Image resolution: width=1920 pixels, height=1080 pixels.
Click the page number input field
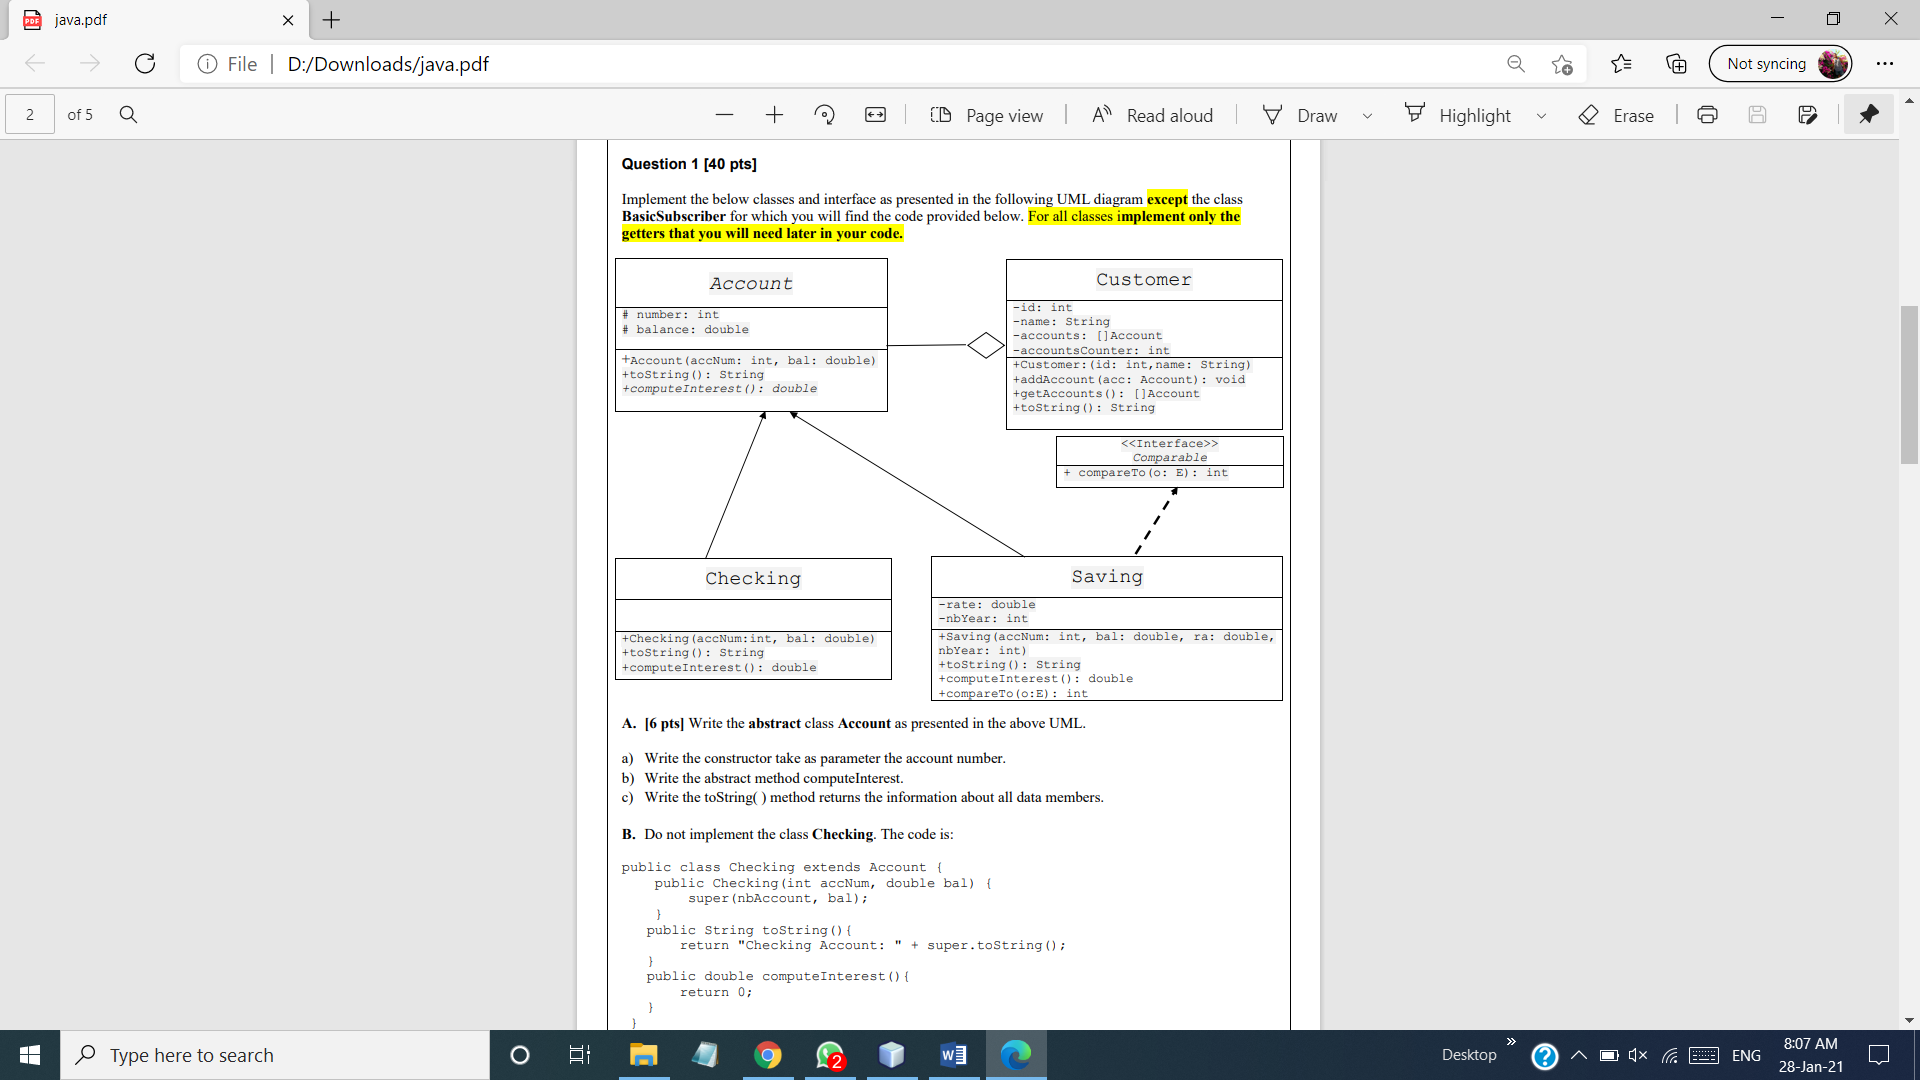pyautogui.click(x=29, y=114)
